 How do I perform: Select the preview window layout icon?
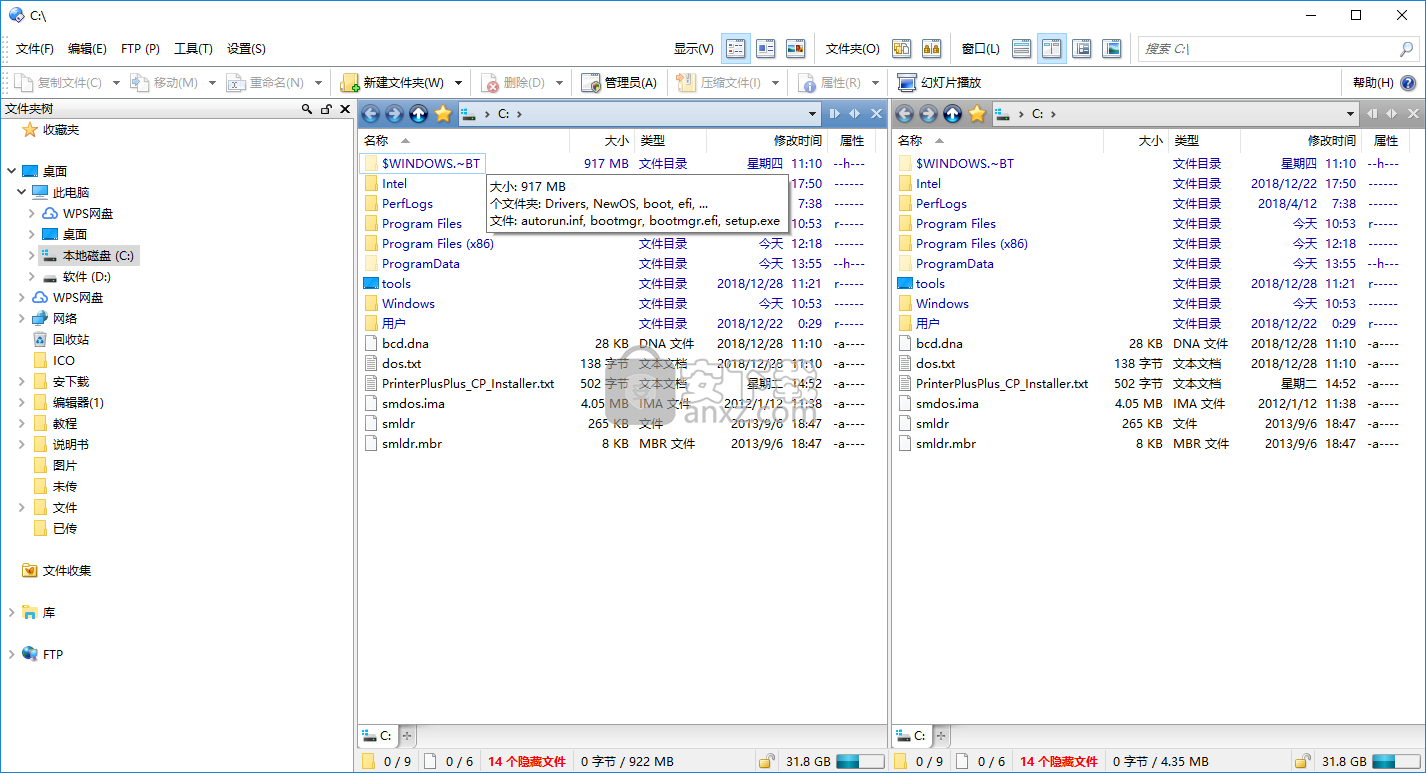pyautogui.click(x=1111, y=48)
